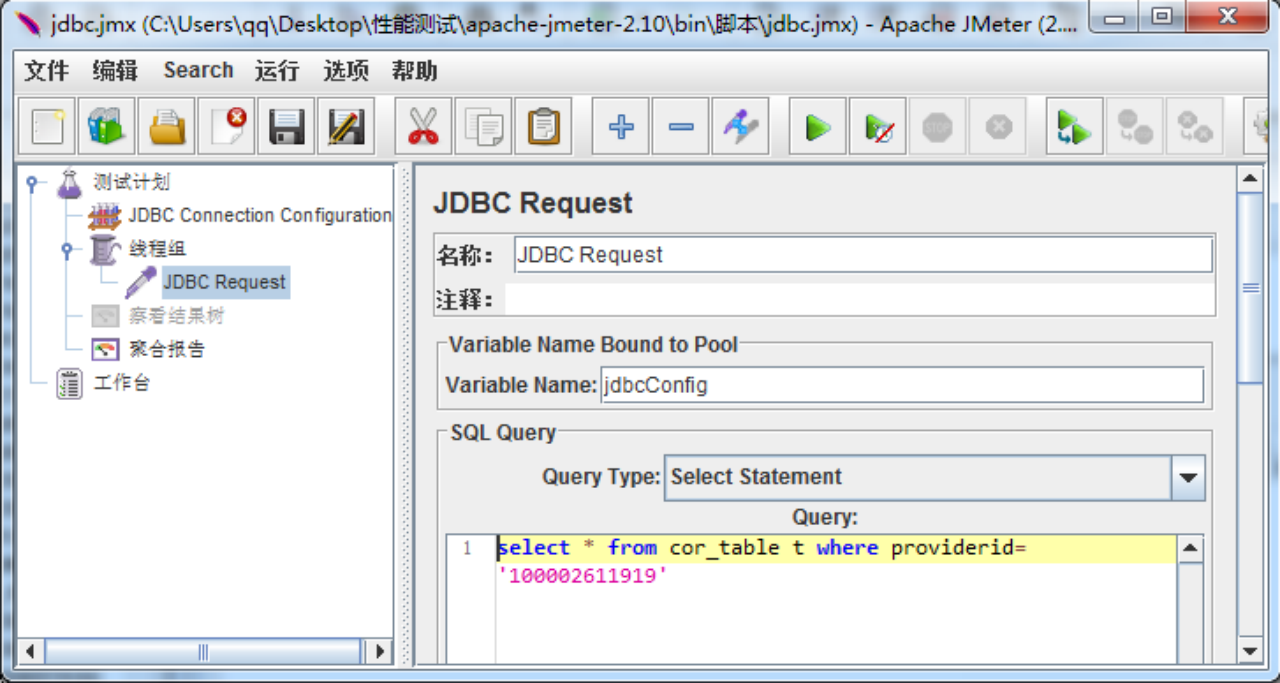The height and width of the screenshot is (683, 1280).
Task: Click the 测试计划 flask icon
Action: (69, 182)
